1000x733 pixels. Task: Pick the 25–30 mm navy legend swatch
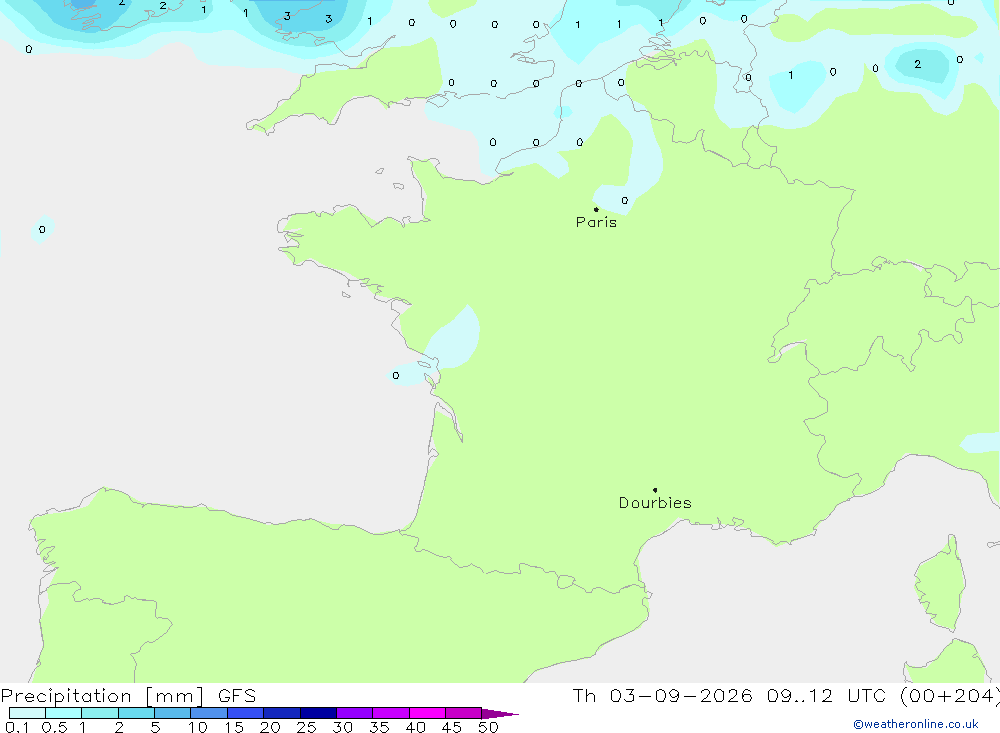pyautogui.click(x=318, y=713)
